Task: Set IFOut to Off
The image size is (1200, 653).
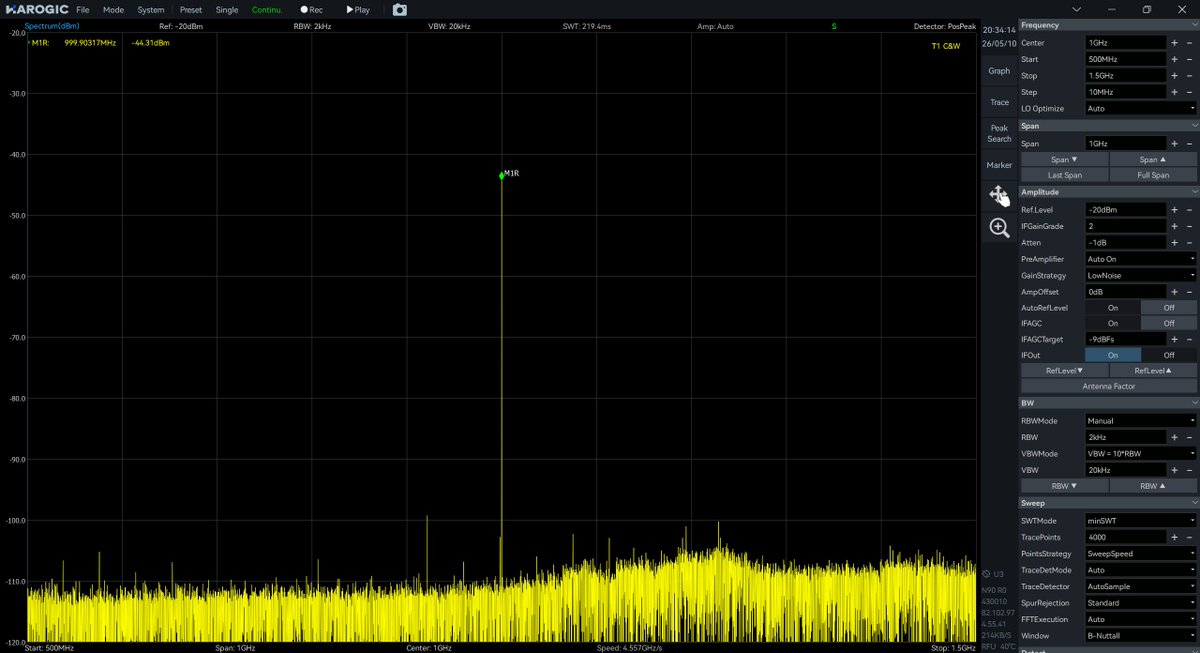Action: [1168, 355]
